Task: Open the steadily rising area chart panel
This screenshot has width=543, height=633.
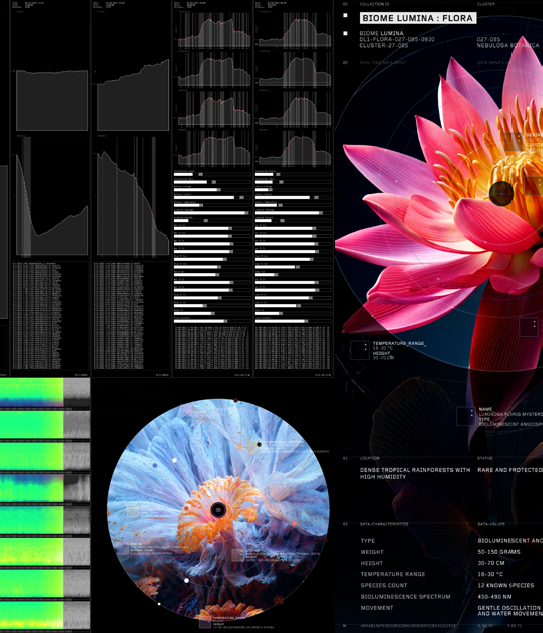Action: point(133,95)
